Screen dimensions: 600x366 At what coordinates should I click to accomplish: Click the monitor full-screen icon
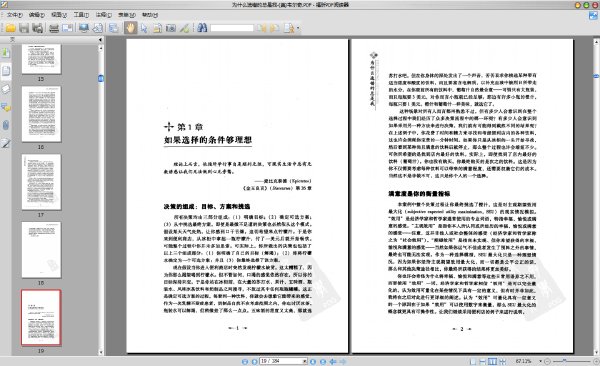coord(84,28)
